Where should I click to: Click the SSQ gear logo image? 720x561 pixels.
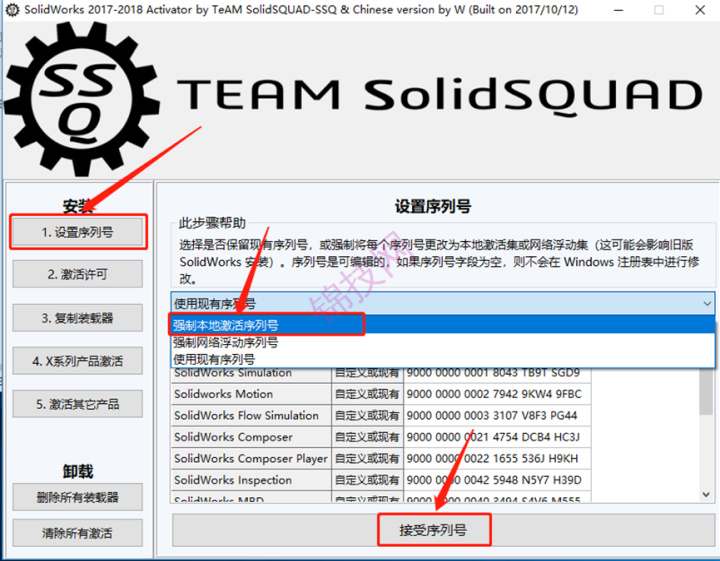coord(82,99)
